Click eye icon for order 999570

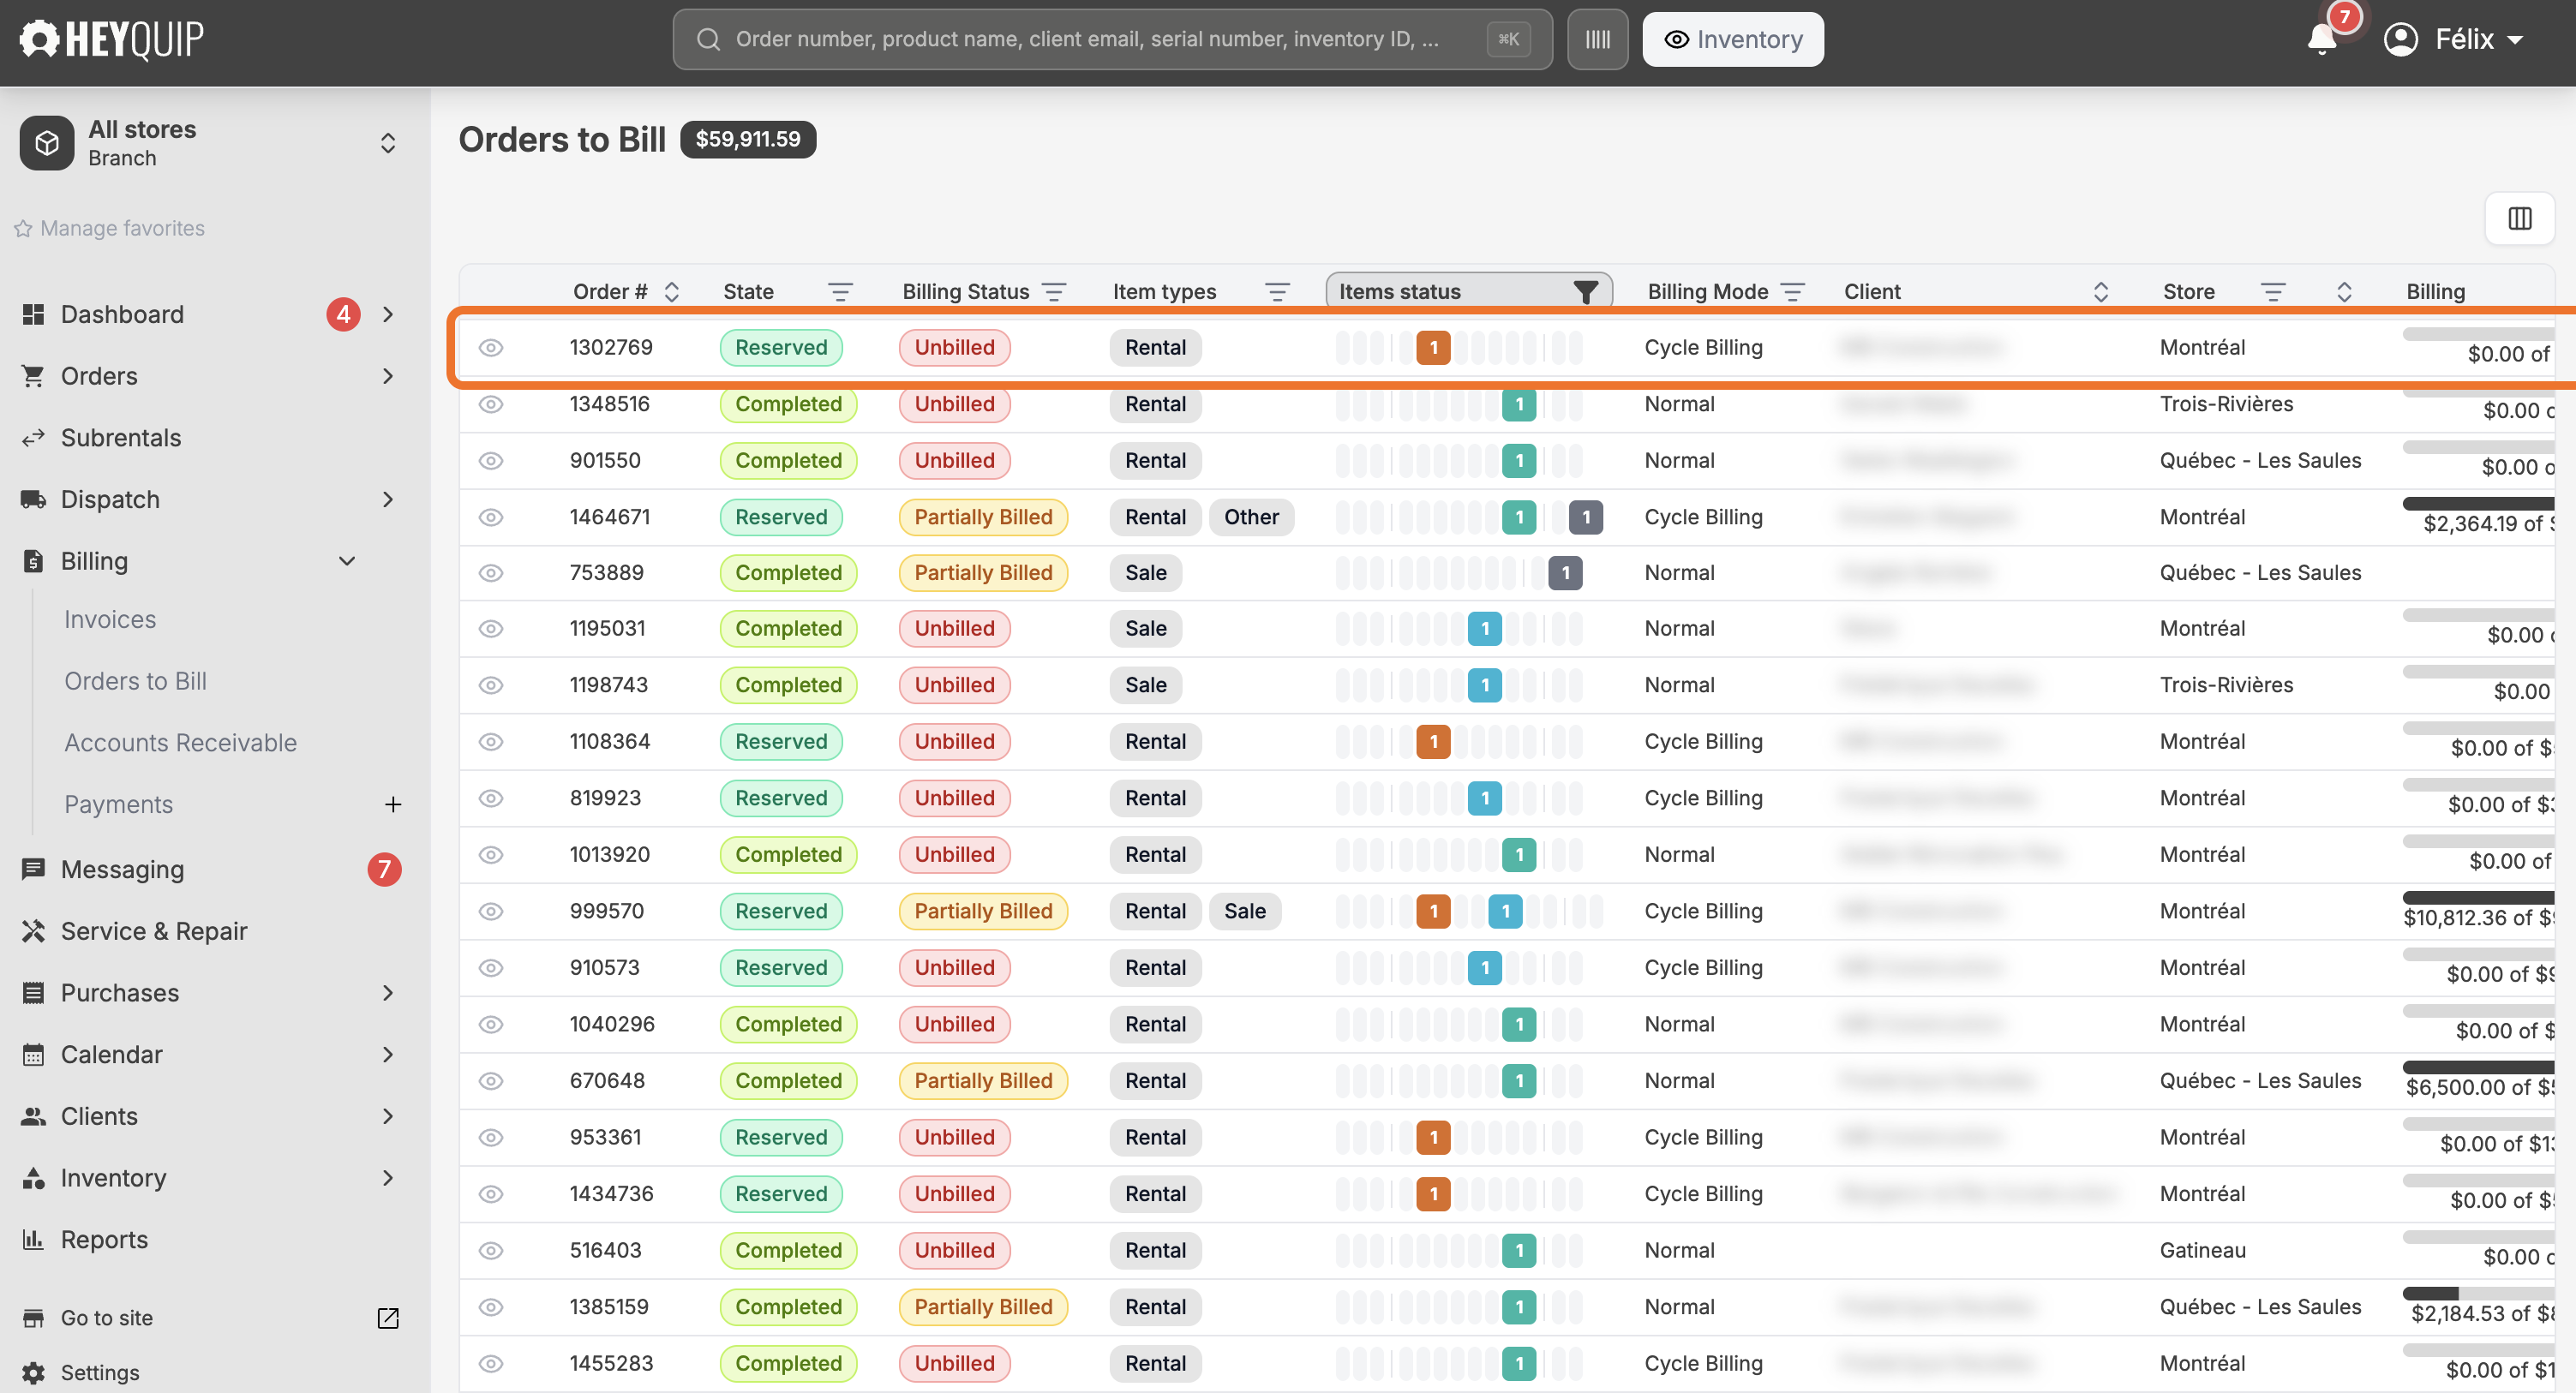(x=490, y=911)
